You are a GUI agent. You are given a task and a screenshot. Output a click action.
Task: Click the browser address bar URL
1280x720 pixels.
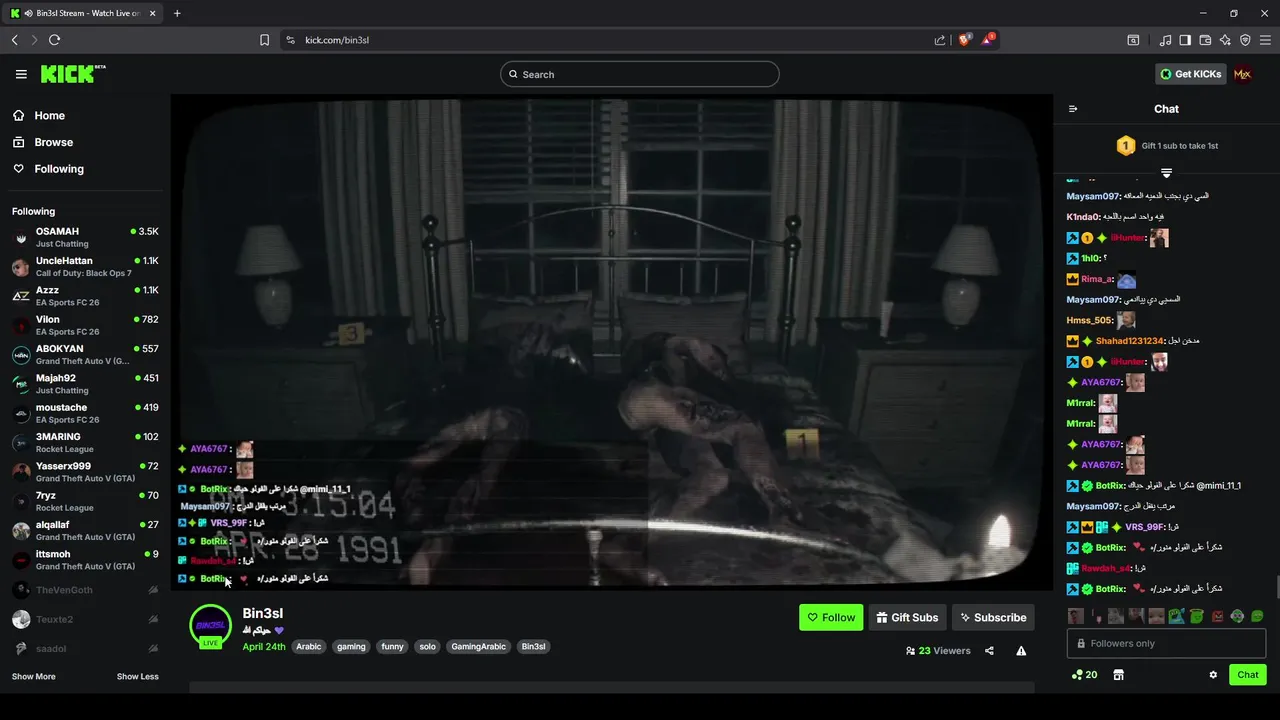pyautogui.click(x=337, y=40)
